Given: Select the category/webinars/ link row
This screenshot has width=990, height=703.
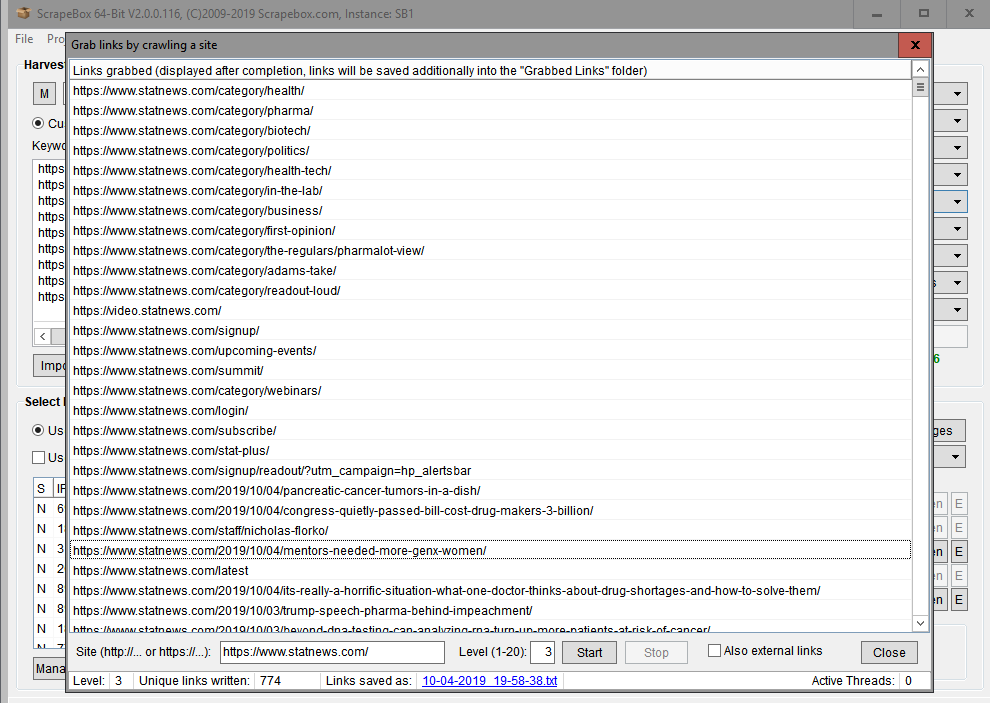Looking at the screenshot, I should (491, 390).
